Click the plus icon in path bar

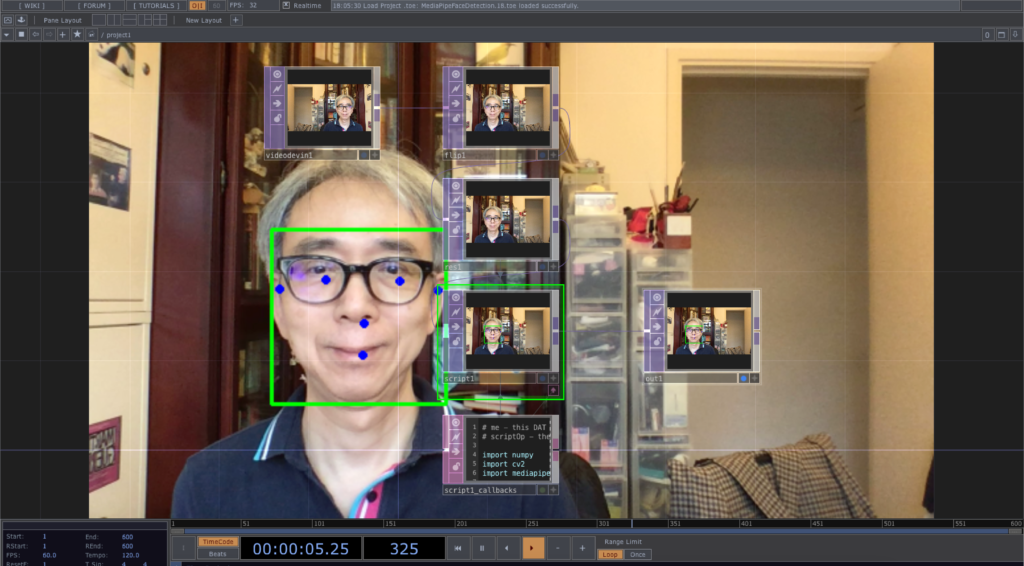click(63, 35)
